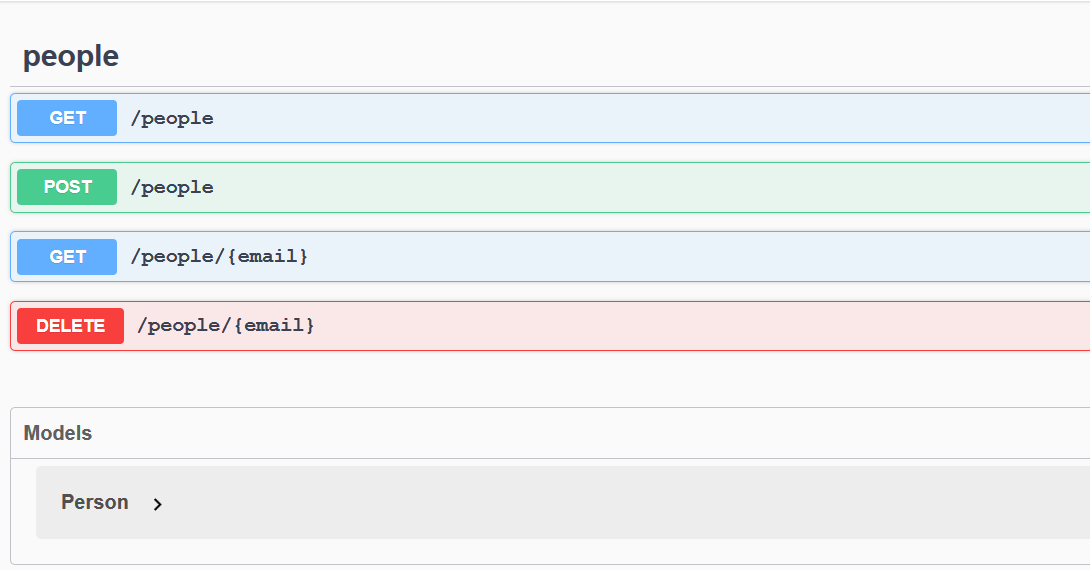1090x572 pixels.
Task: Click empty area of POST /people row
Action: (650, 187)
